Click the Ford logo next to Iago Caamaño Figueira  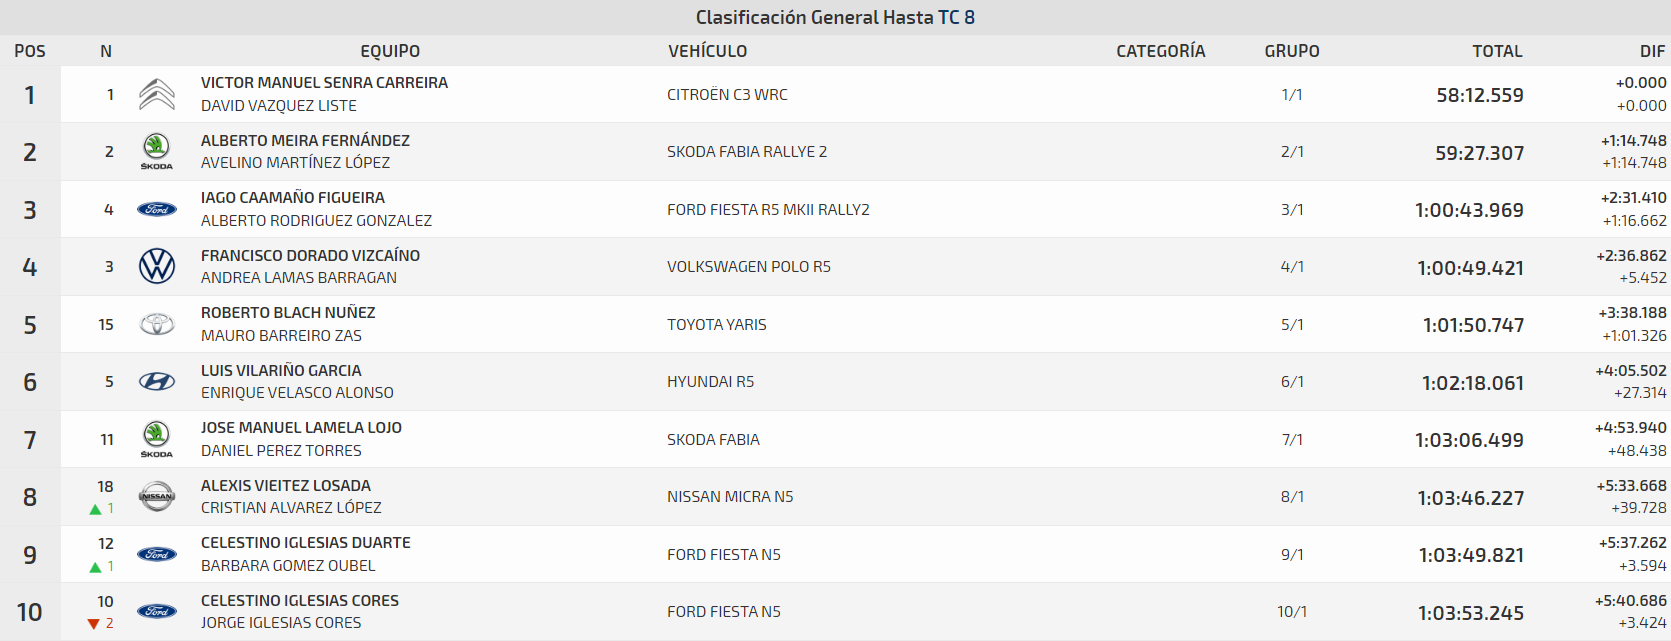157,209
